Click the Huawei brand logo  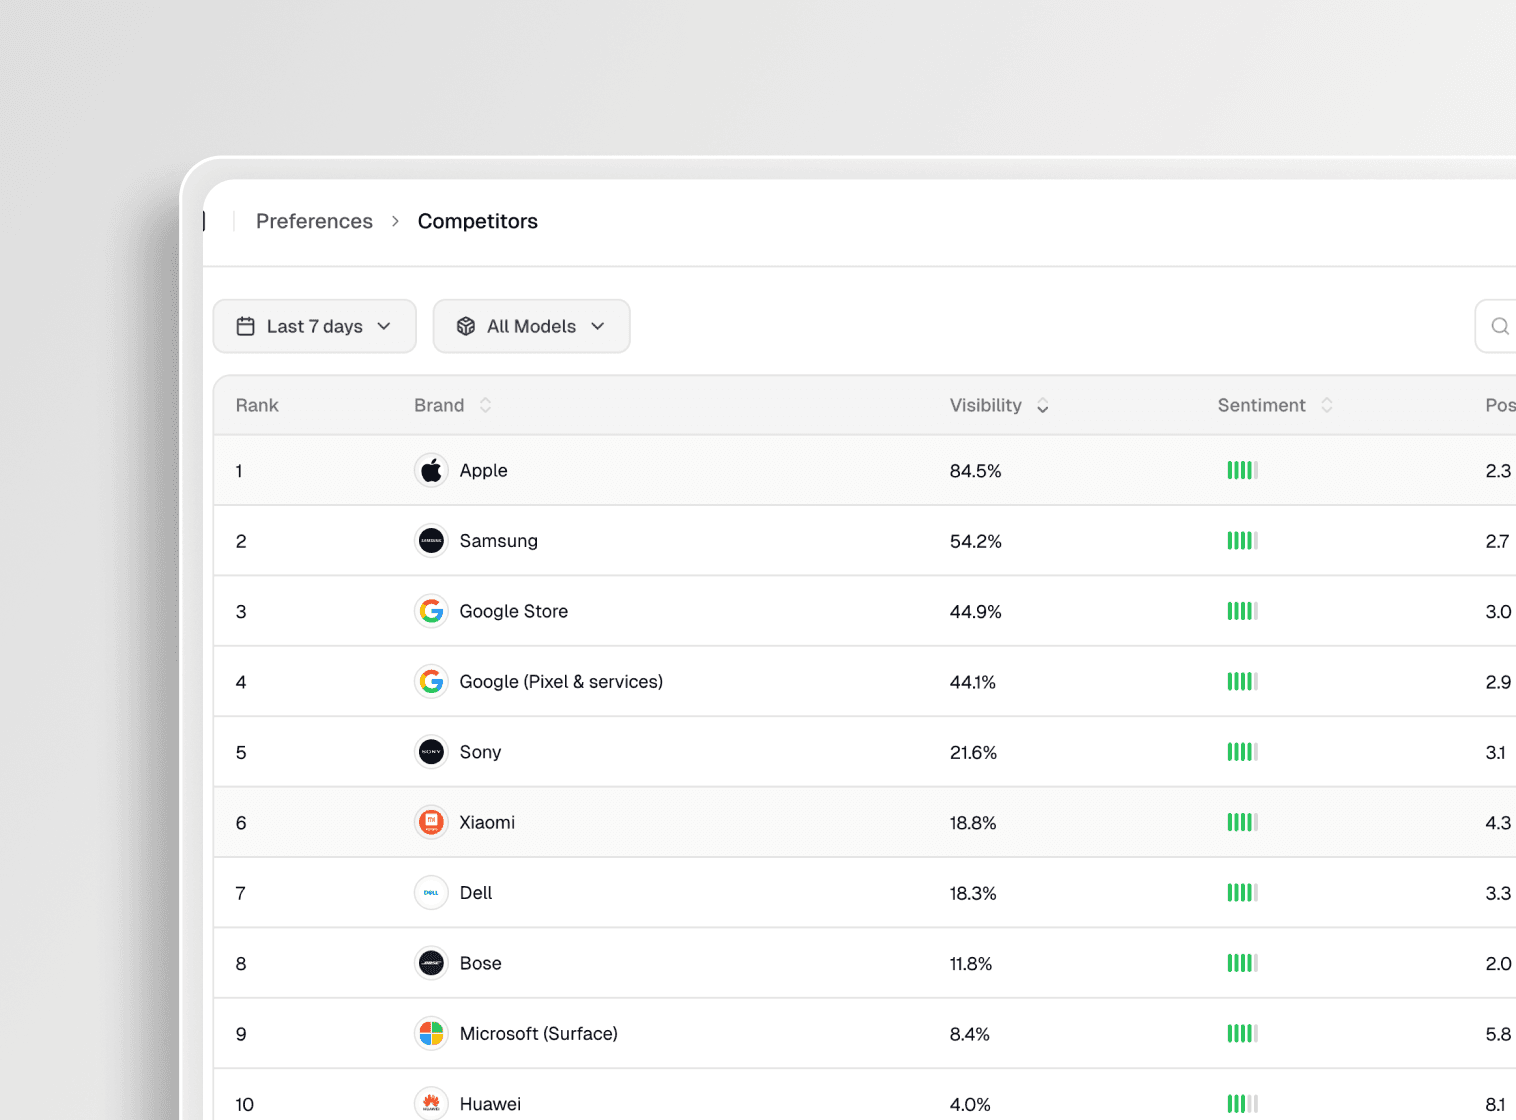pos(431,1102)
